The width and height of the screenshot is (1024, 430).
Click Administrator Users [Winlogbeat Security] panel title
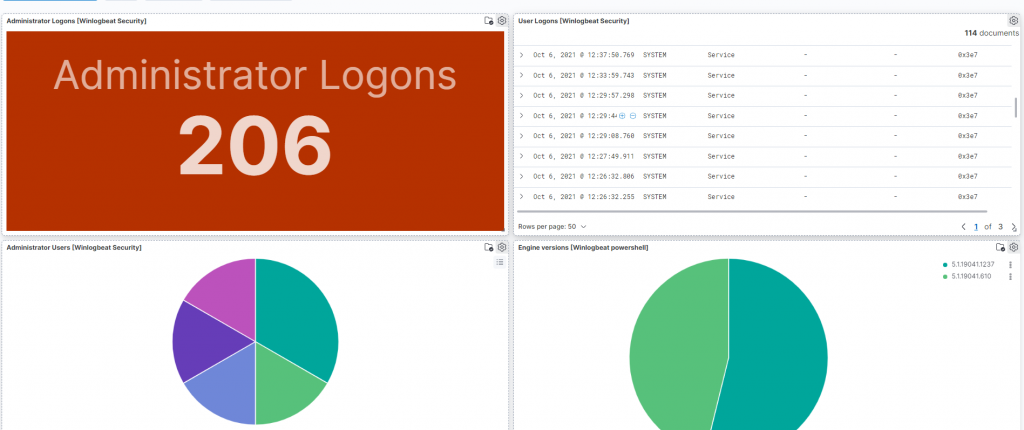tap(74, 248)
